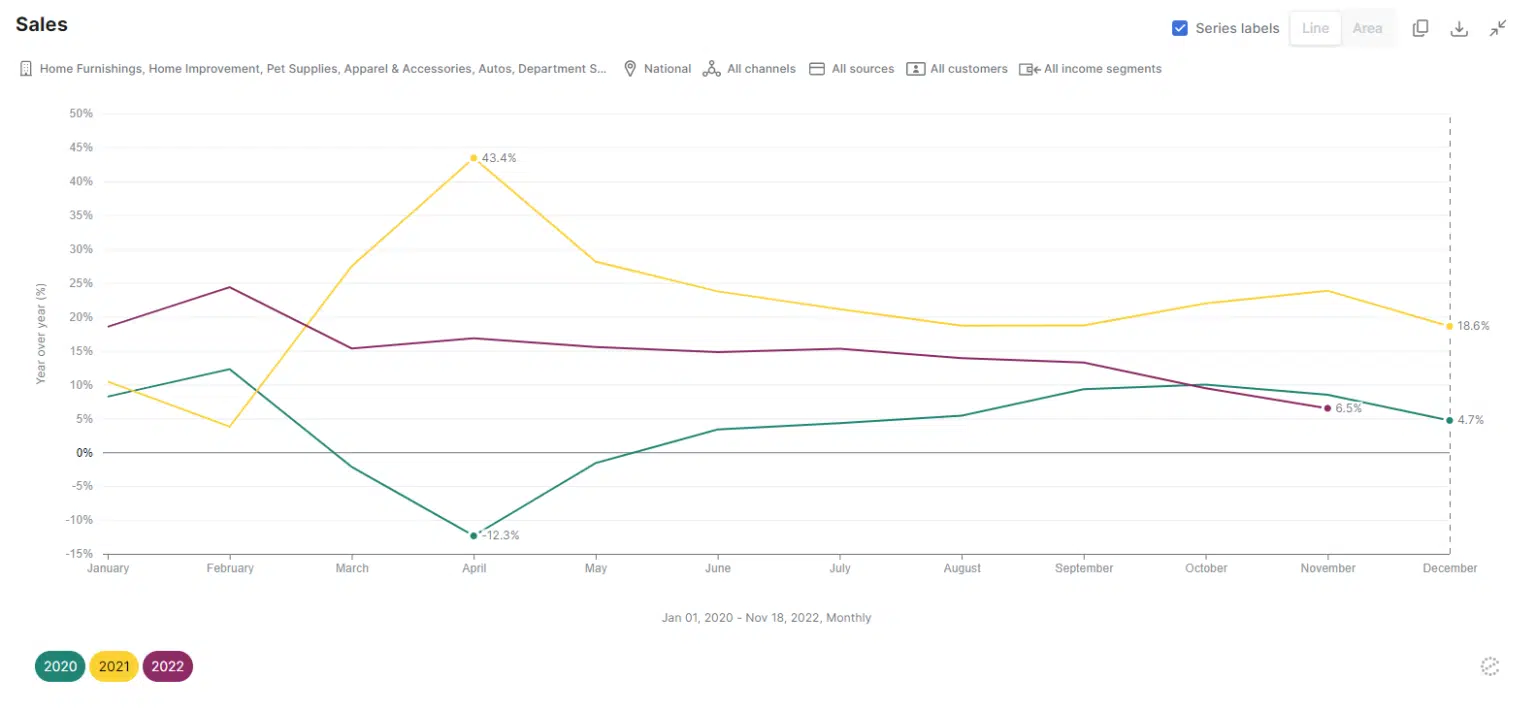Toggle the 2020 series legend pill
The height and width of the screenshot is (711, 1536).
60,667
